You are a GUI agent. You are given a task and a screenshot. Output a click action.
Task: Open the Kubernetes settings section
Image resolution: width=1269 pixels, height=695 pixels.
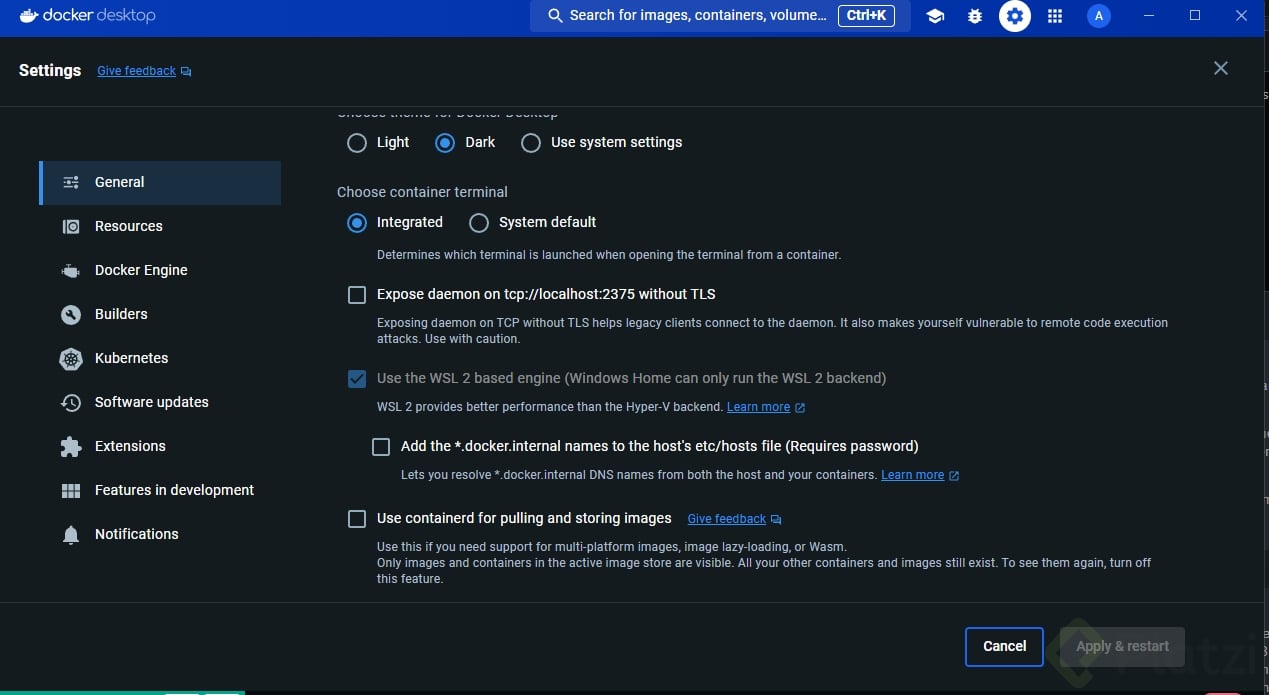(160, 358)
